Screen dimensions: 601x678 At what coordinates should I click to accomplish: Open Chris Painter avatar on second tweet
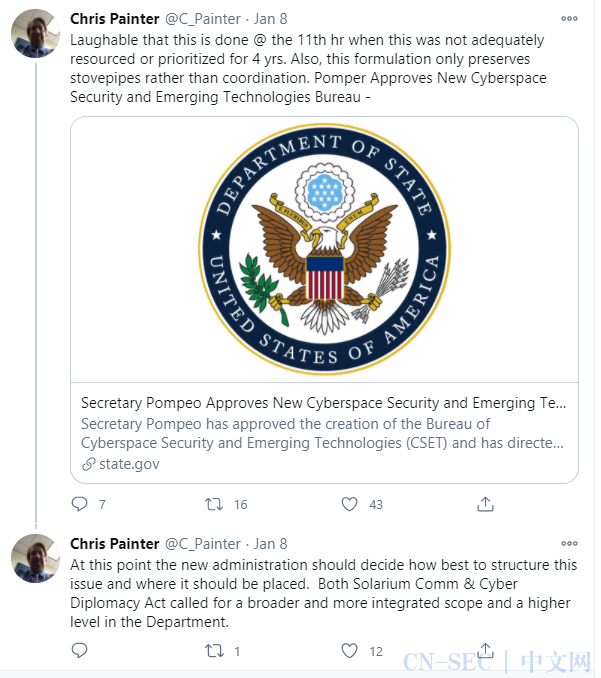pyautogui.click(x=35, y=559)
